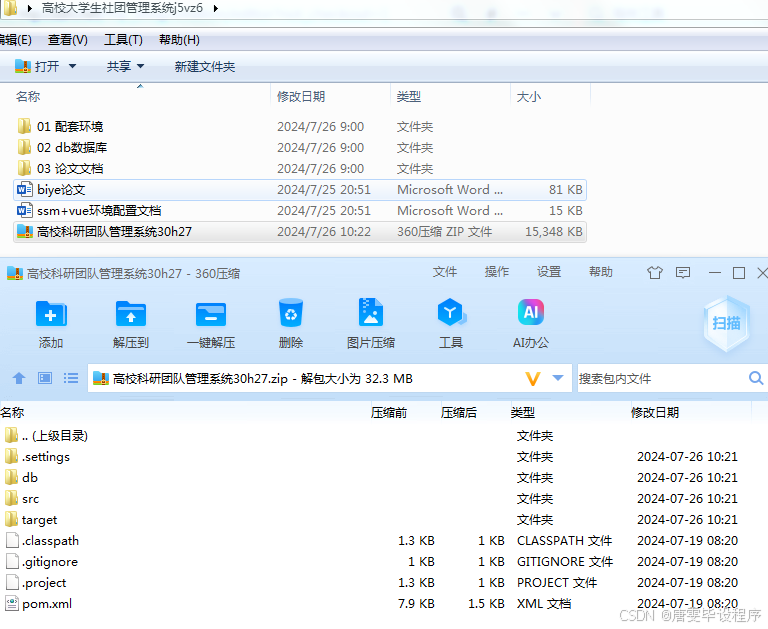The width and height of the screenshot is (768, 629).
Task: Maximize the 360压缩 window
Action: (x=739, y=272)
